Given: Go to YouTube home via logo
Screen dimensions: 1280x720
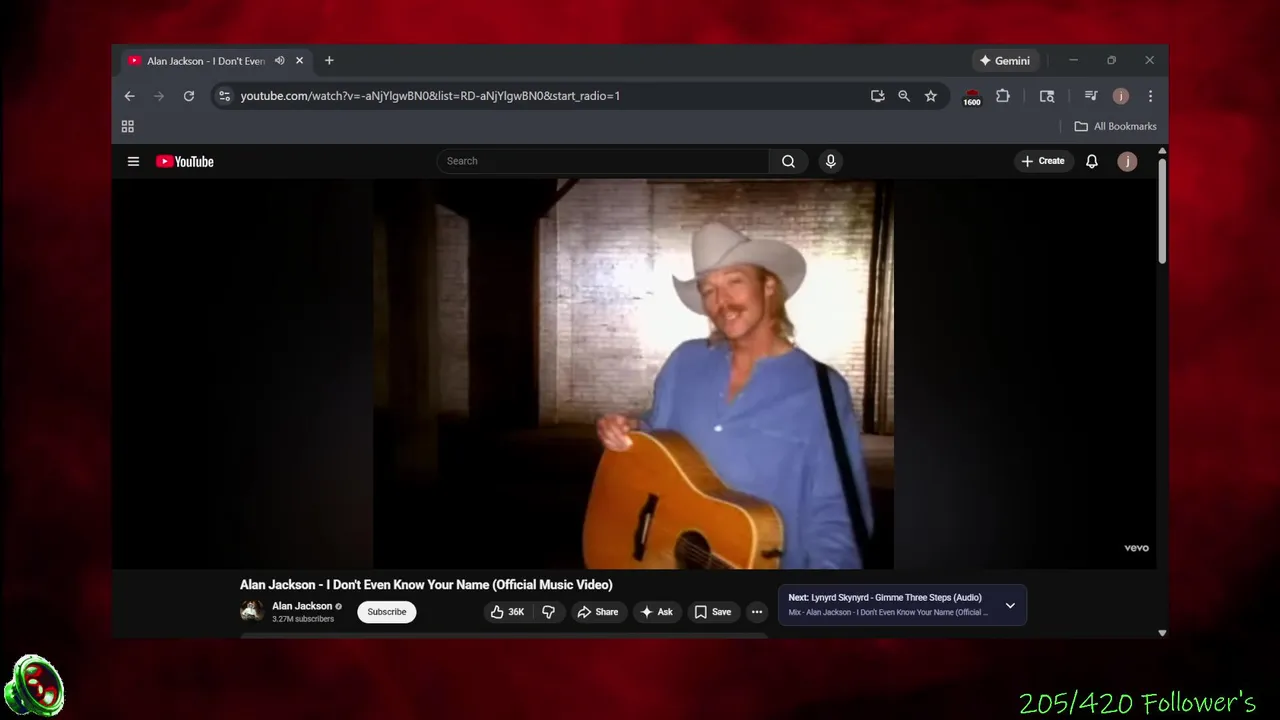Looking at the screenshot, I should tap(185, 161).
